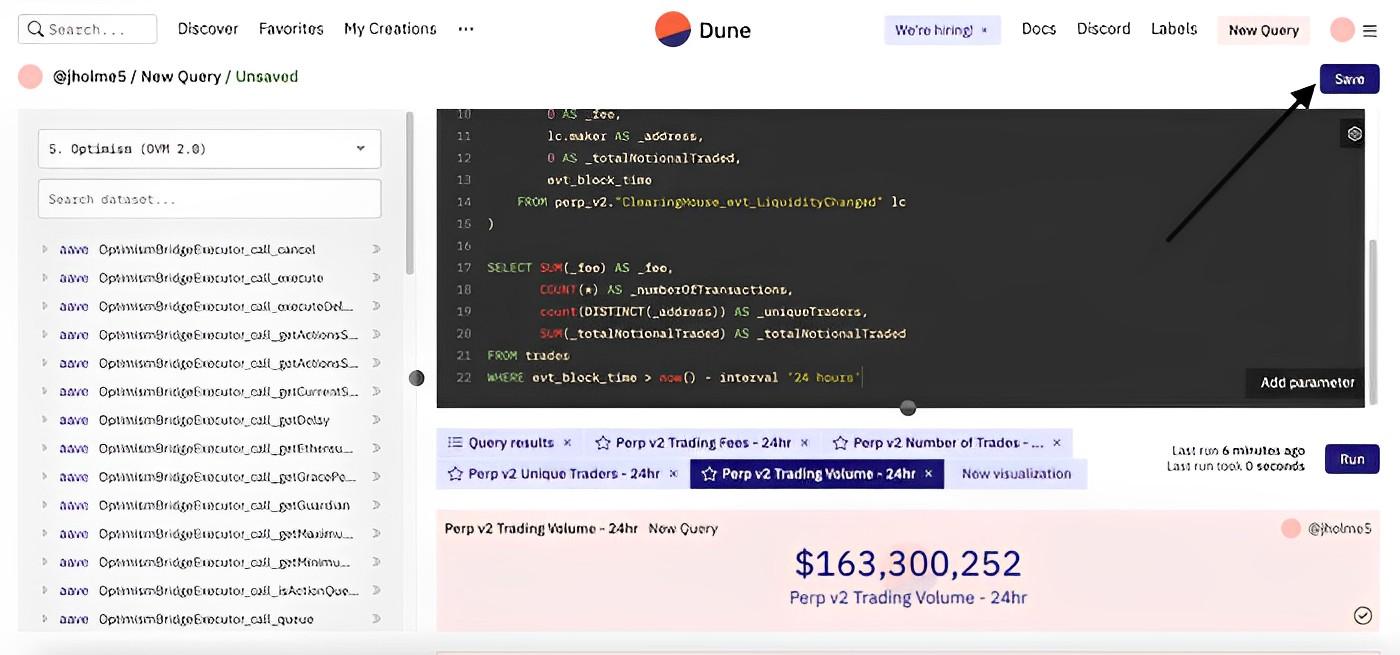Click the Unsaved status text in the breadcrumb

coord(267,76)
